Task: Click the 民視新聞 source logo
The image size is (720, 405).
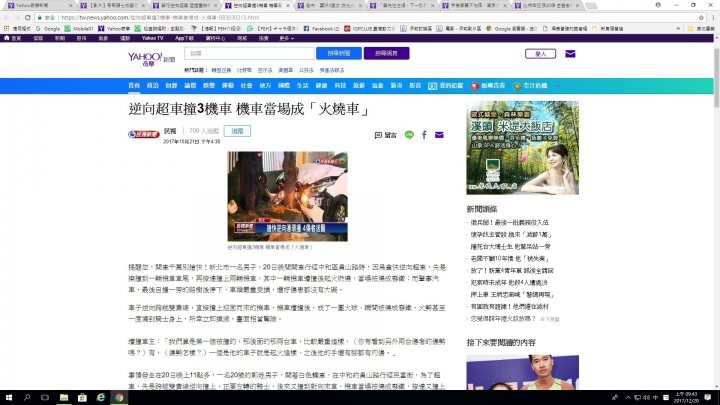Action: (144, 134)
